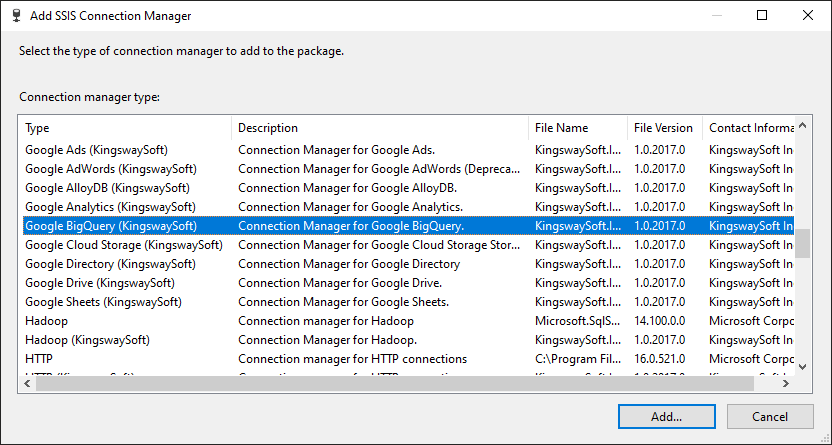Maximize the Add SSIS Connection Manager dialog
Image resolution: width=832 pixels, height=445 pixels.
(762, 15)
